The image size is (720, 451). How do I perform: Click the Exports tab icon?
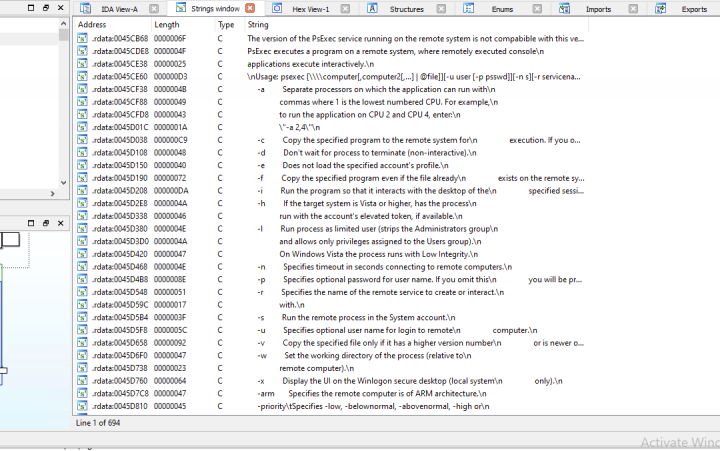[660, 8]
